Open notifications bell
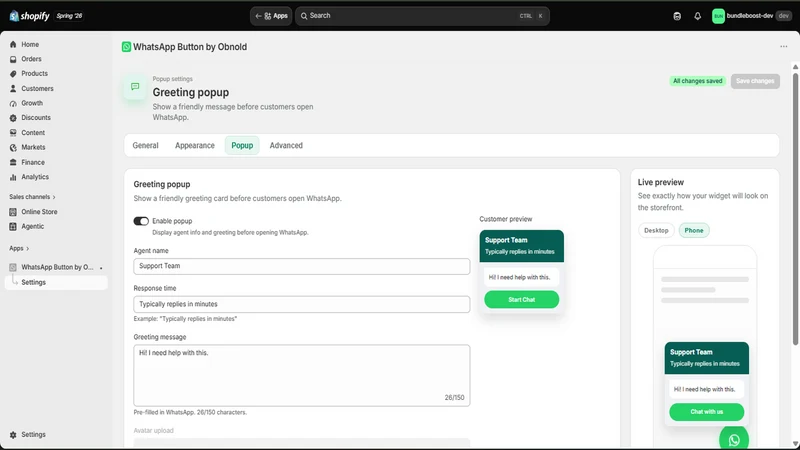Image resolution: width=800 pixels, height=450 pixels. (697, 16)
